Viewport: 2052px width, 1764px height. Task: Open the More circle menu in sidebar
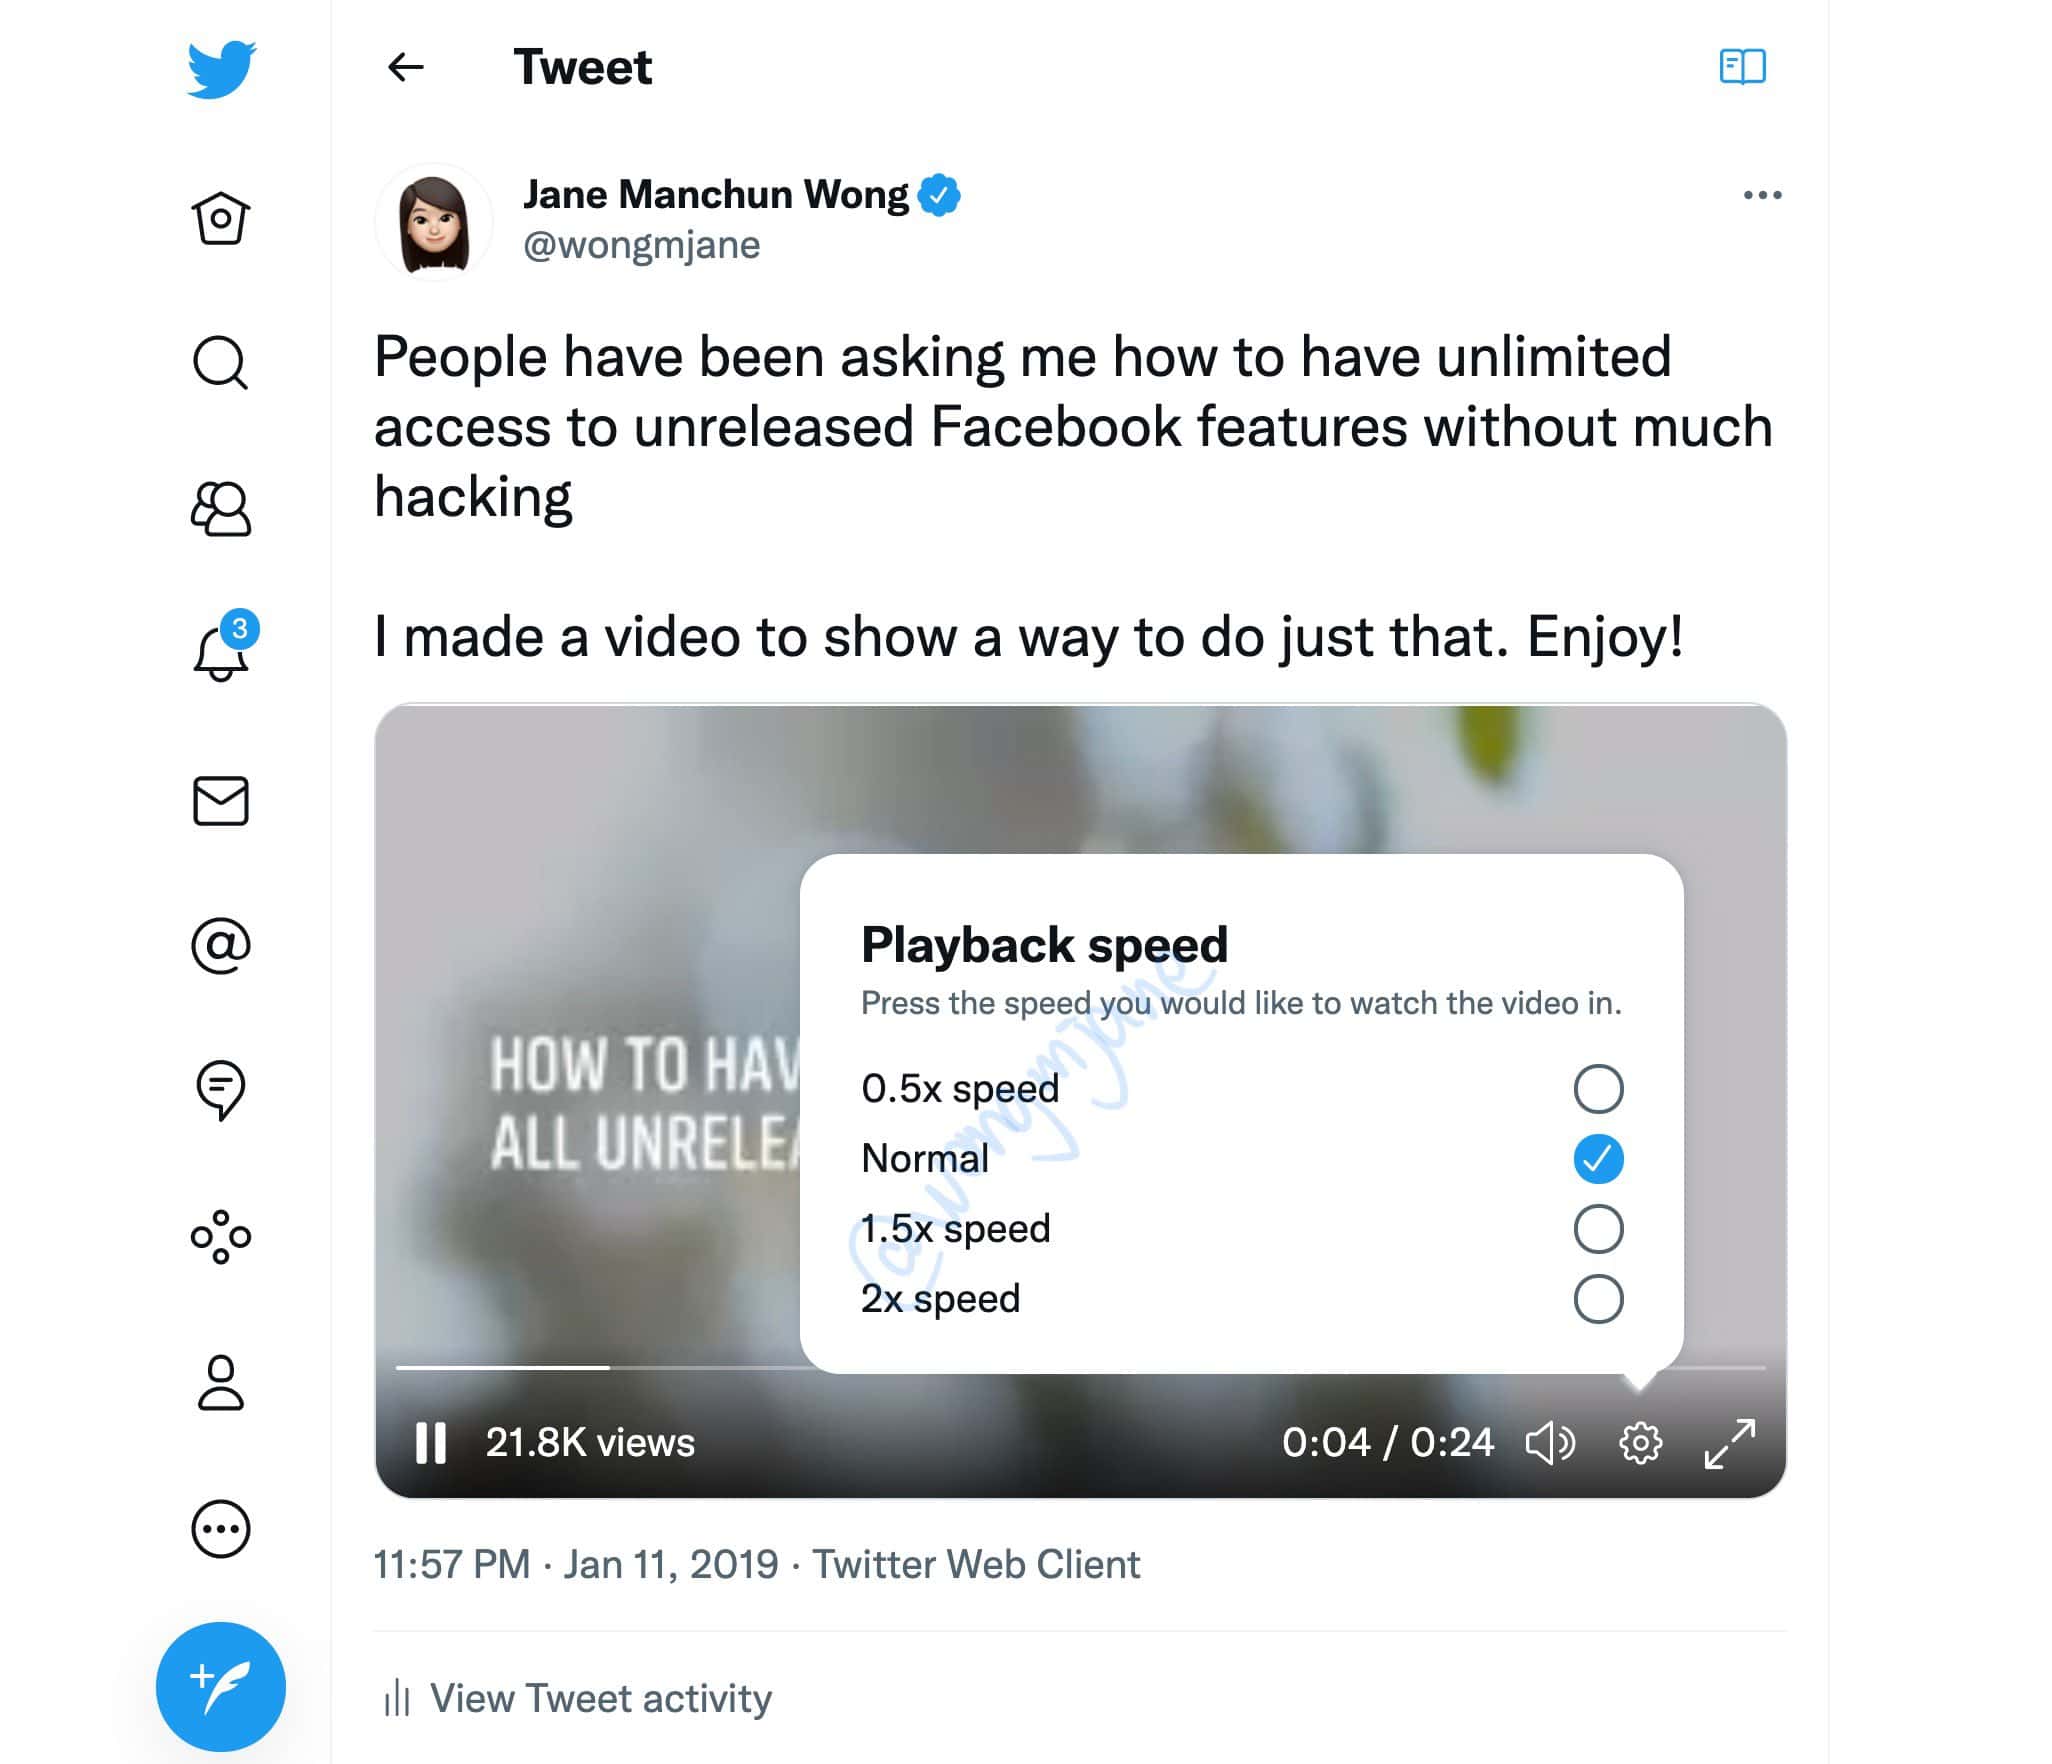tap(220, 1529)
